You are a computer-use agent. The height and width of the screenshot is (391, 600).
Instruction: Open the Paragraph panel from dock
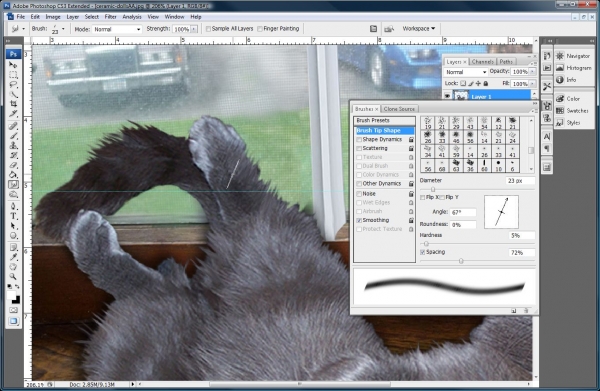(547, 148)
